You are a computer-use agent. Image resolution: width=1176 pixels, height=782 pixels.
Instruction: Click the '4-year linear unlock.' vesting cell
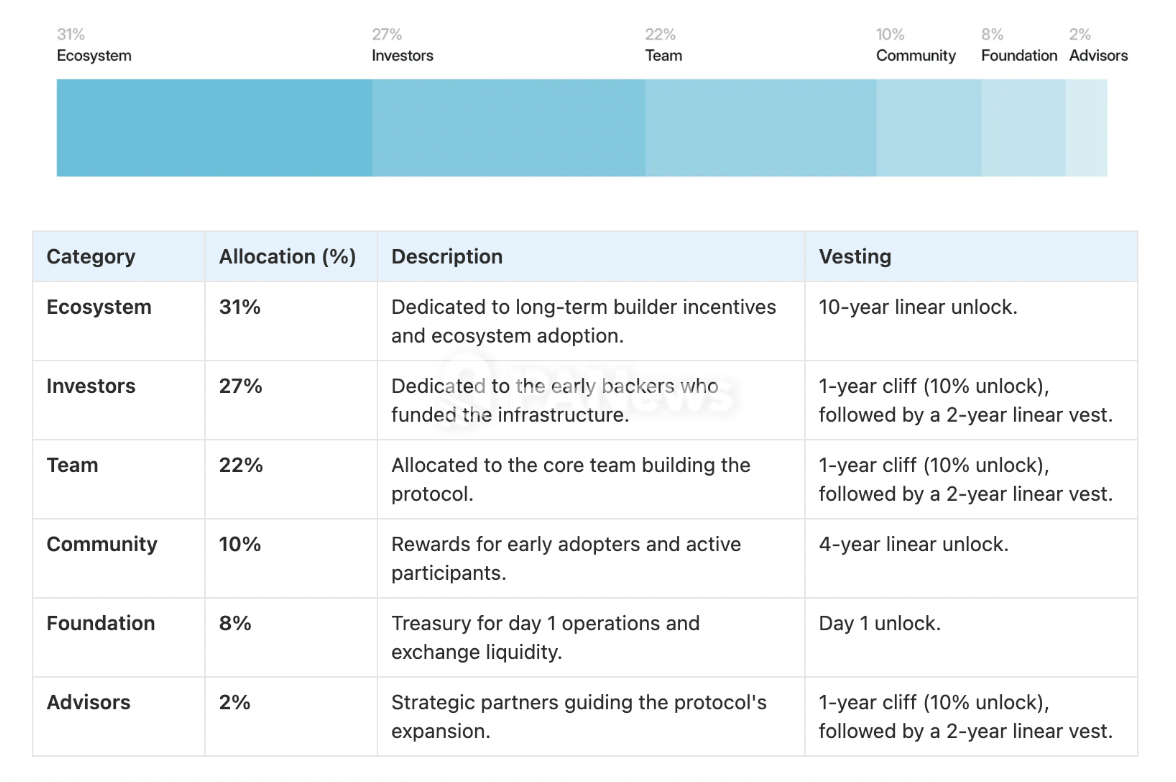point(913,545)
